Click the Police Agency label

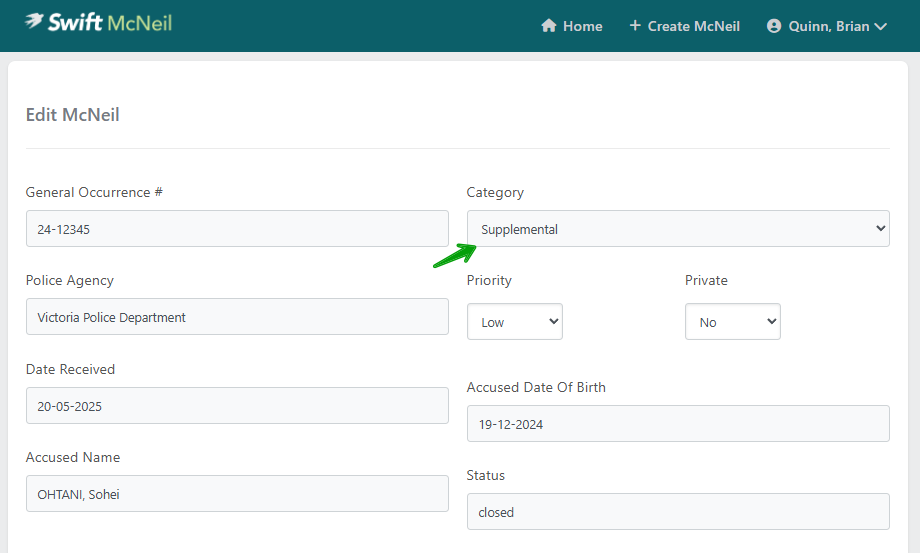coord(70,281)
